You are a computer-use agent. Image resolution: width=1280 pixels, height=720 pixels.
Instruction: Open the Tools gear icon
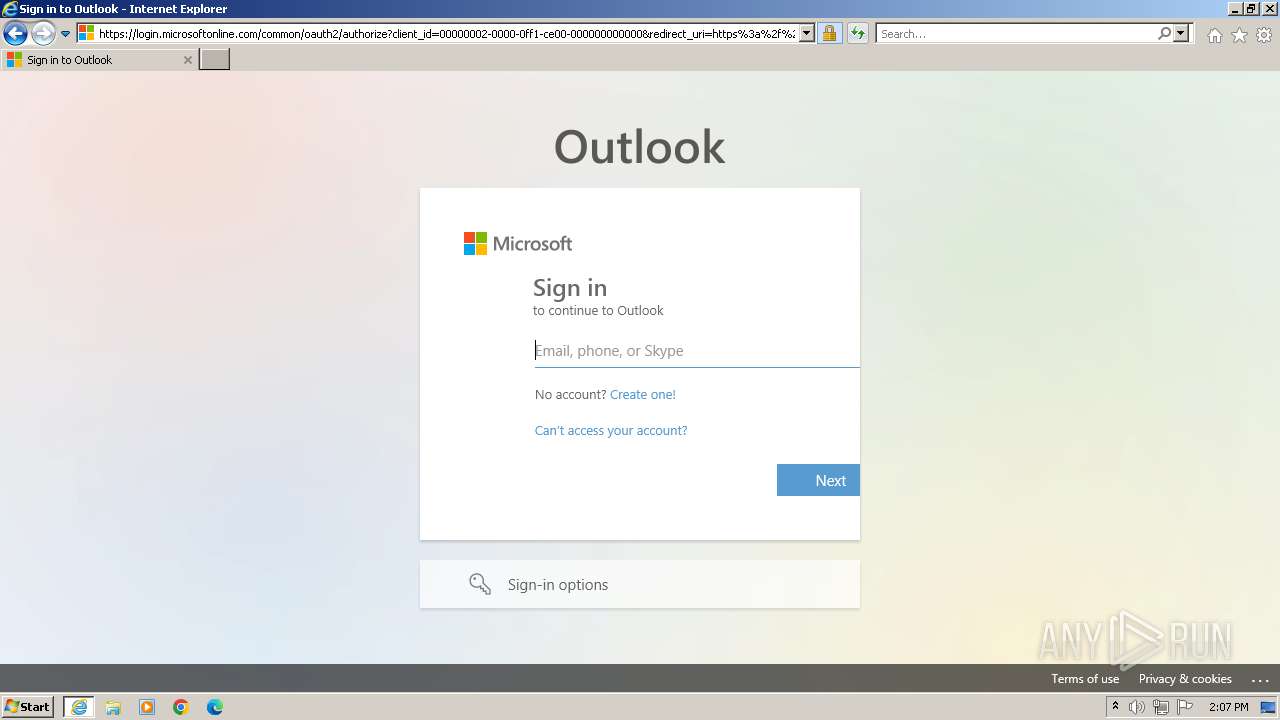tap(1264, 35)
